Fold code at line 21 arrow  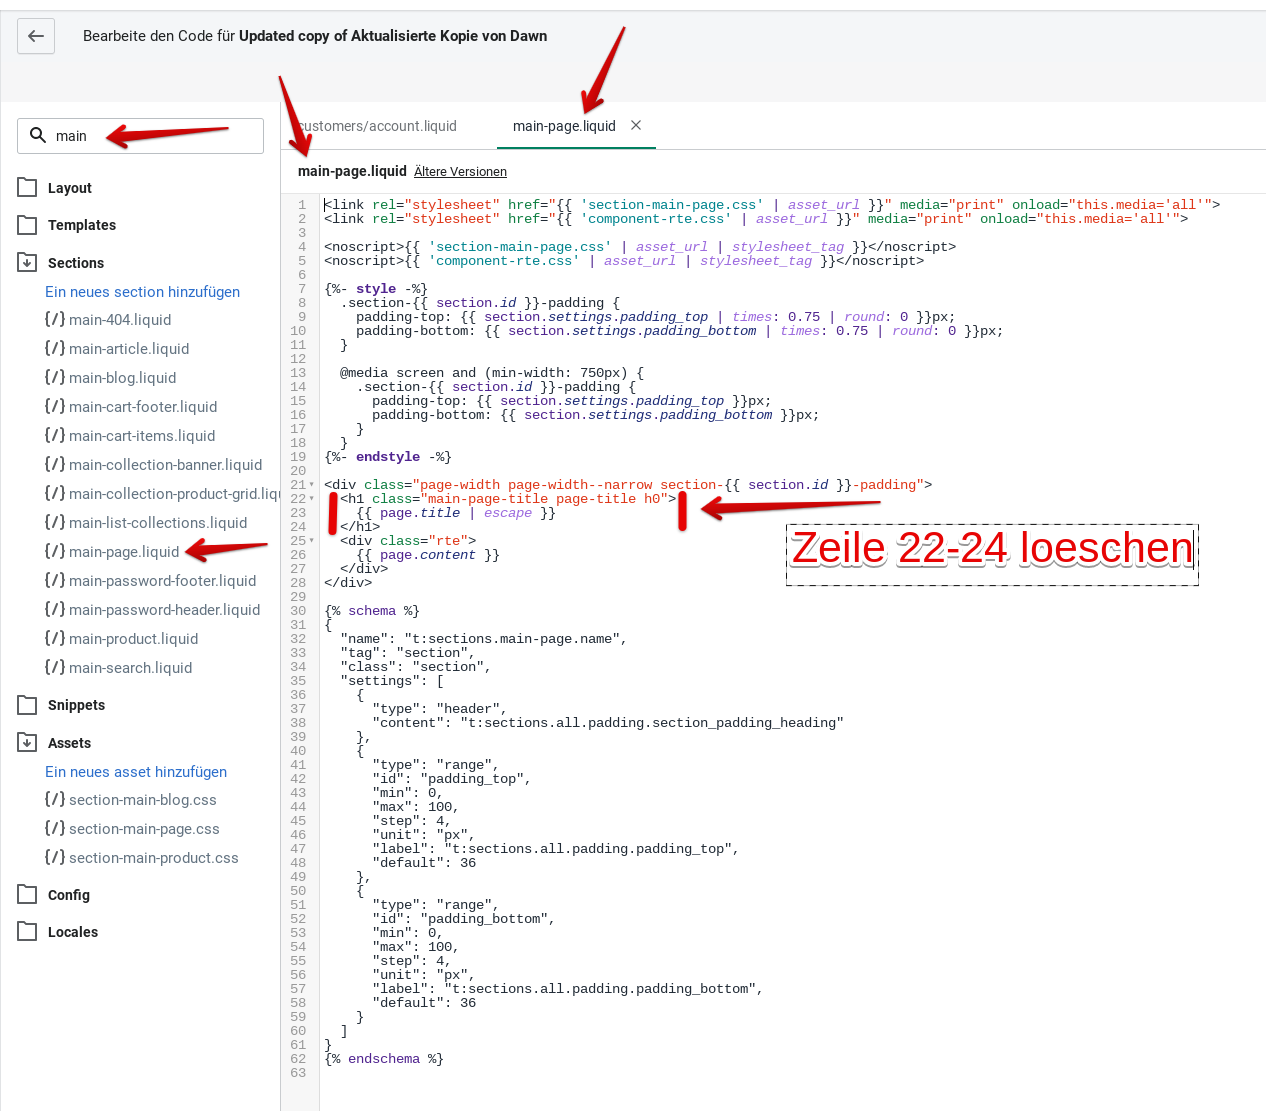tap(312, 485)
